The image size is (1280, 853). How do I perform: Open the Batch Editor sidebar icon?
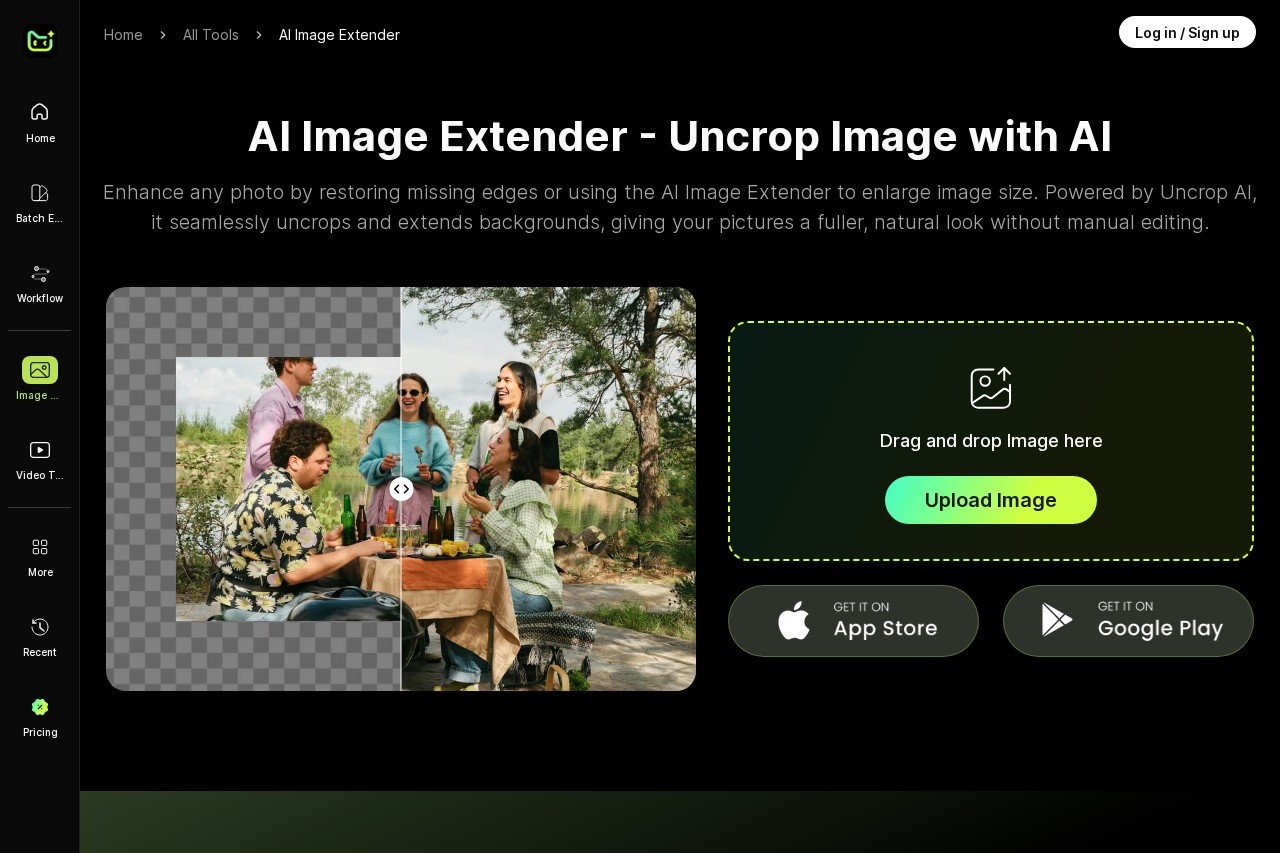[40, 192]
